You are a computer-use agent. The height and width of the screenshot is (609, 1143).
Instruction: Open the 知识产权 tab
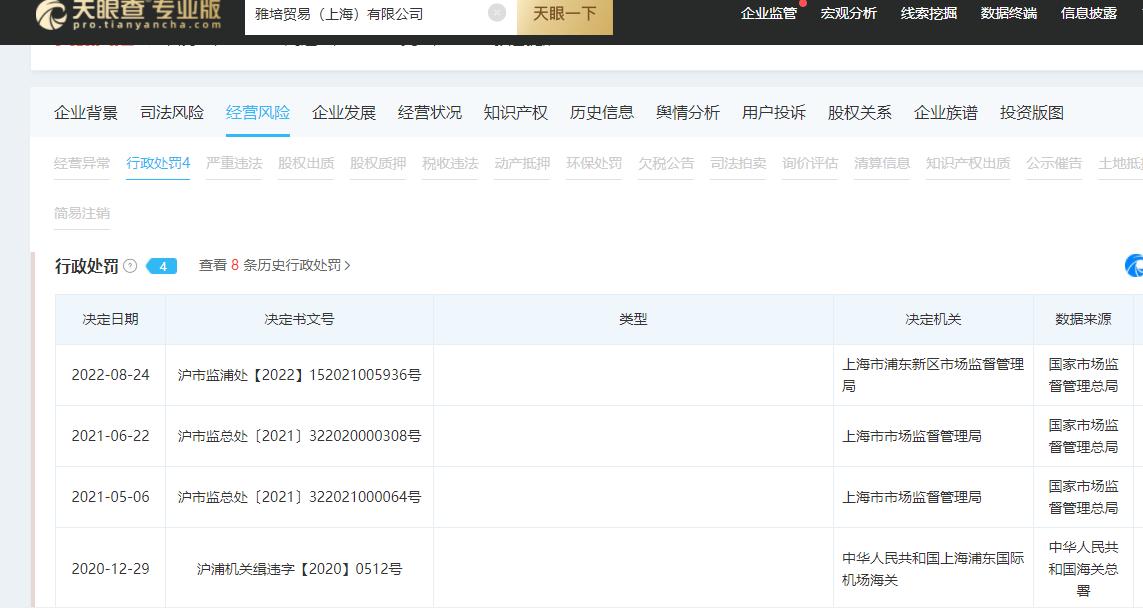515,113
